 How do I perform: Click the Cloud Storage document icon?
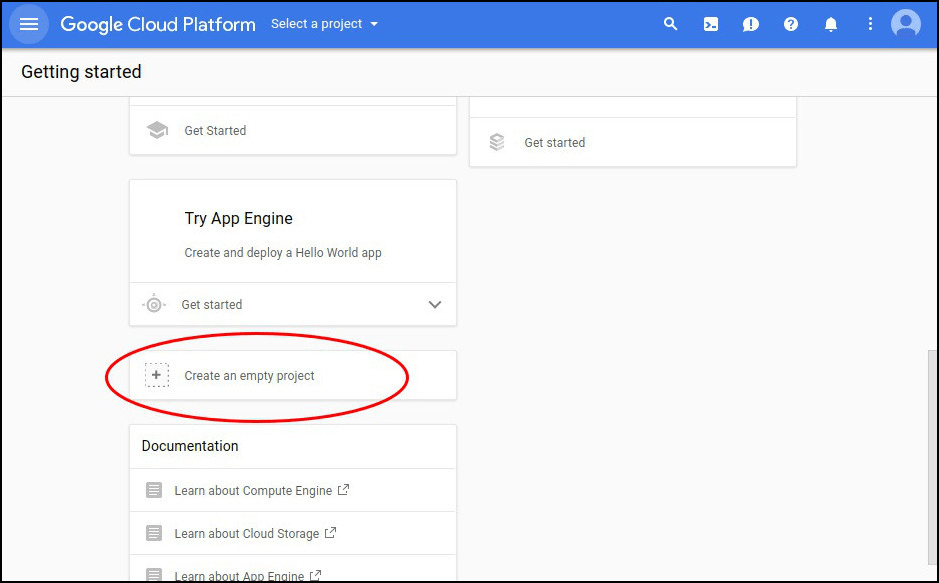(x=154, y=533)
